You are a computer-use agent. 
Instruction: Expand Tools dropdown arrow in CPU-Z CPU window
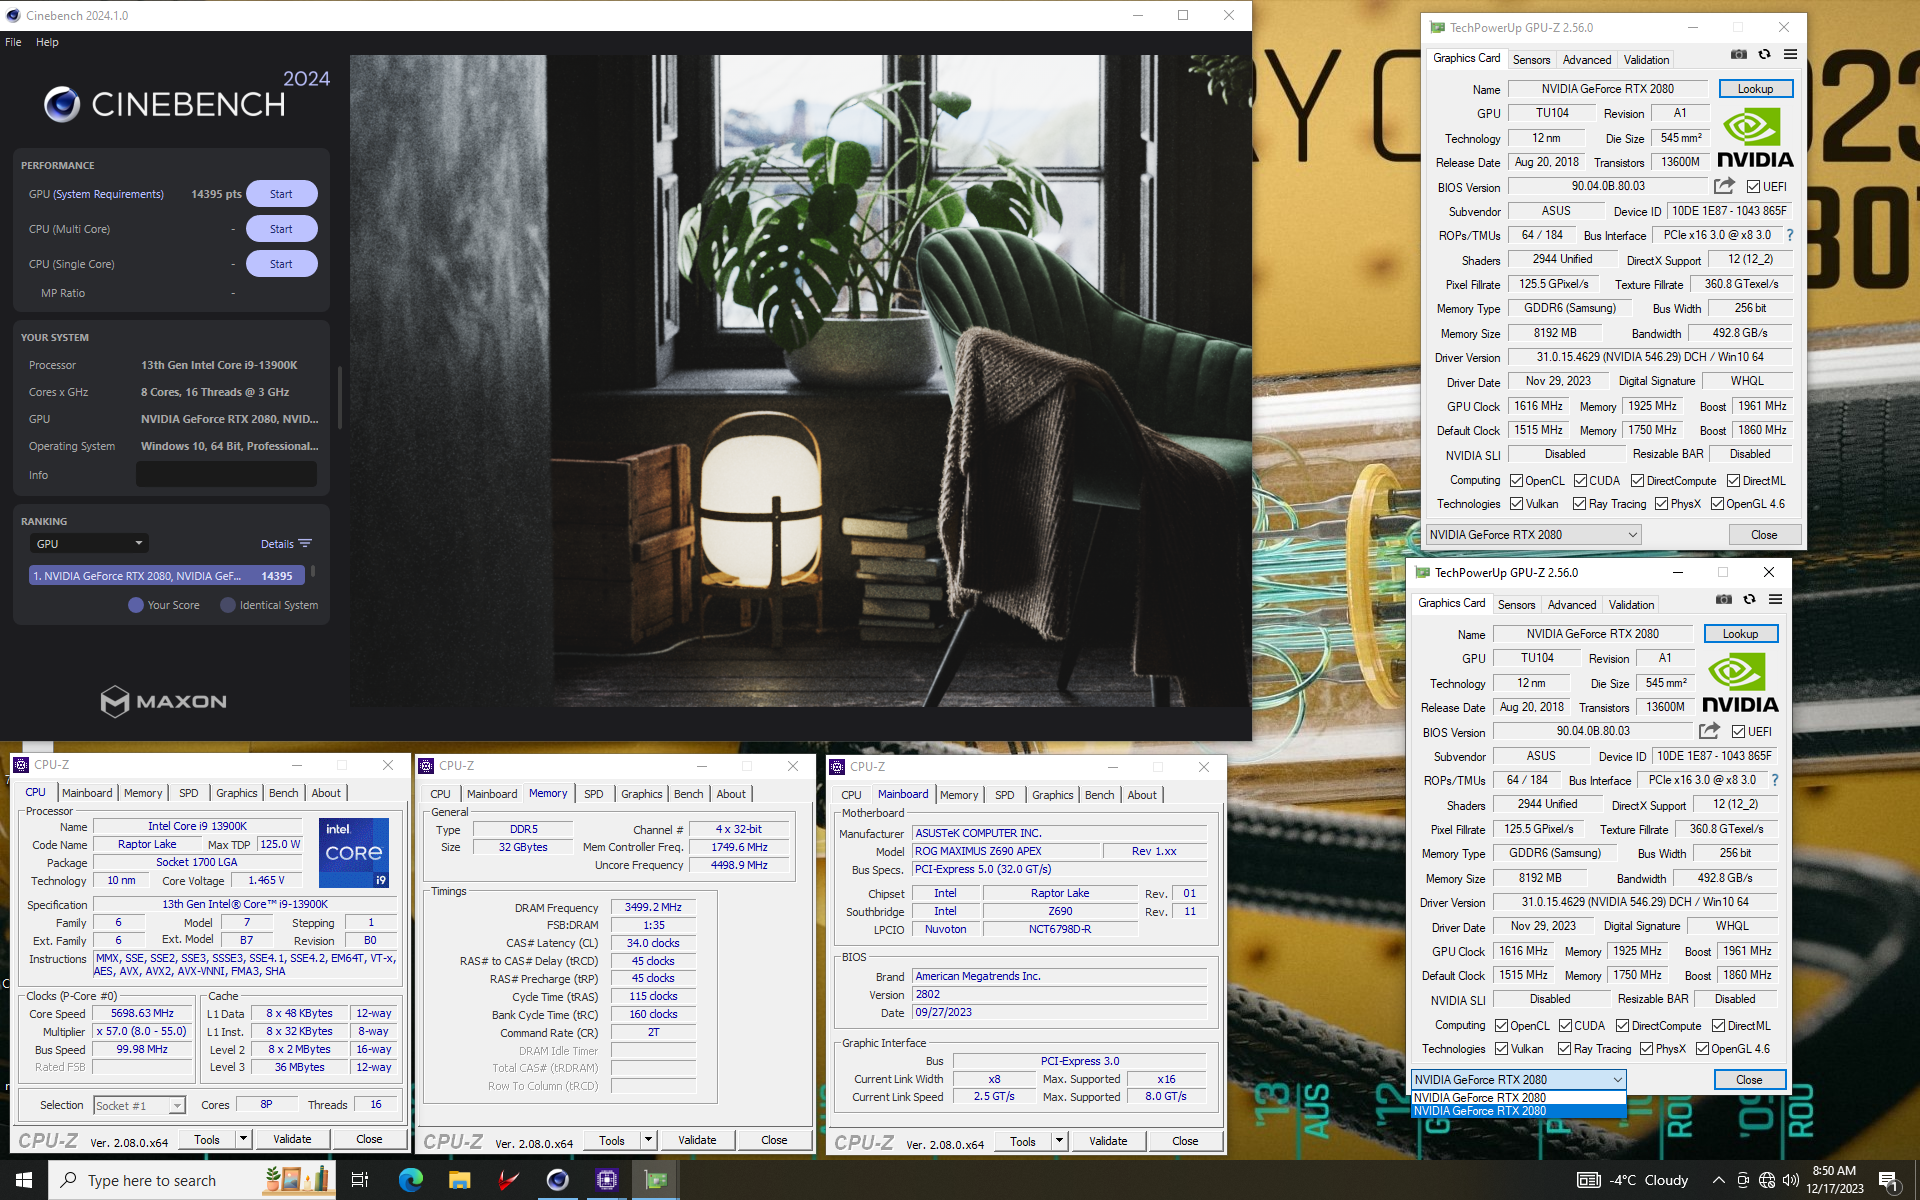click(x=242, y=1139)
